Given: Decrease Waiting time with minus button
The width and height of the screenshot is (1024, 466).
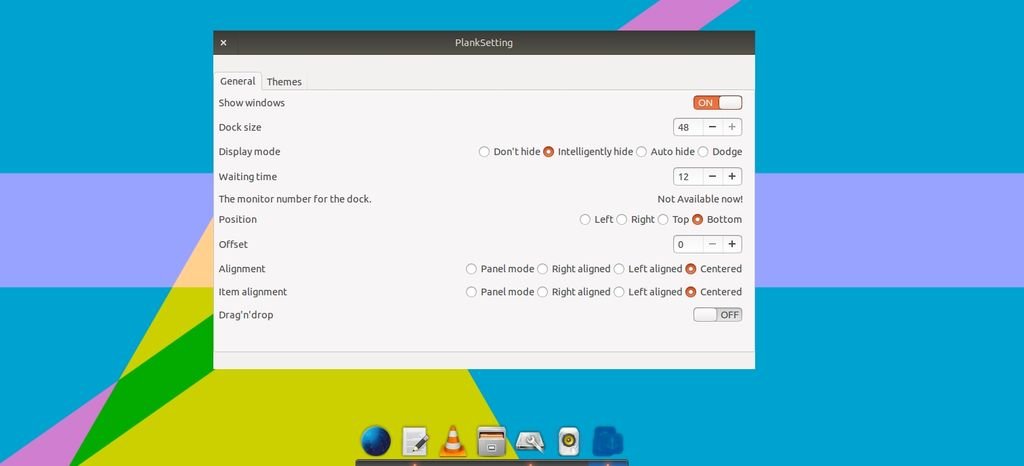Looking at the screenshot, I should click(x=712, y=176).
